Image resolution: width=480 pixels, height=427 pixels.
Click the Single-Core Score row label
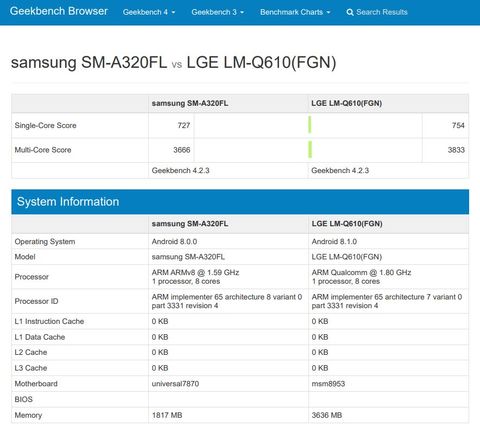tap(45, 125)
